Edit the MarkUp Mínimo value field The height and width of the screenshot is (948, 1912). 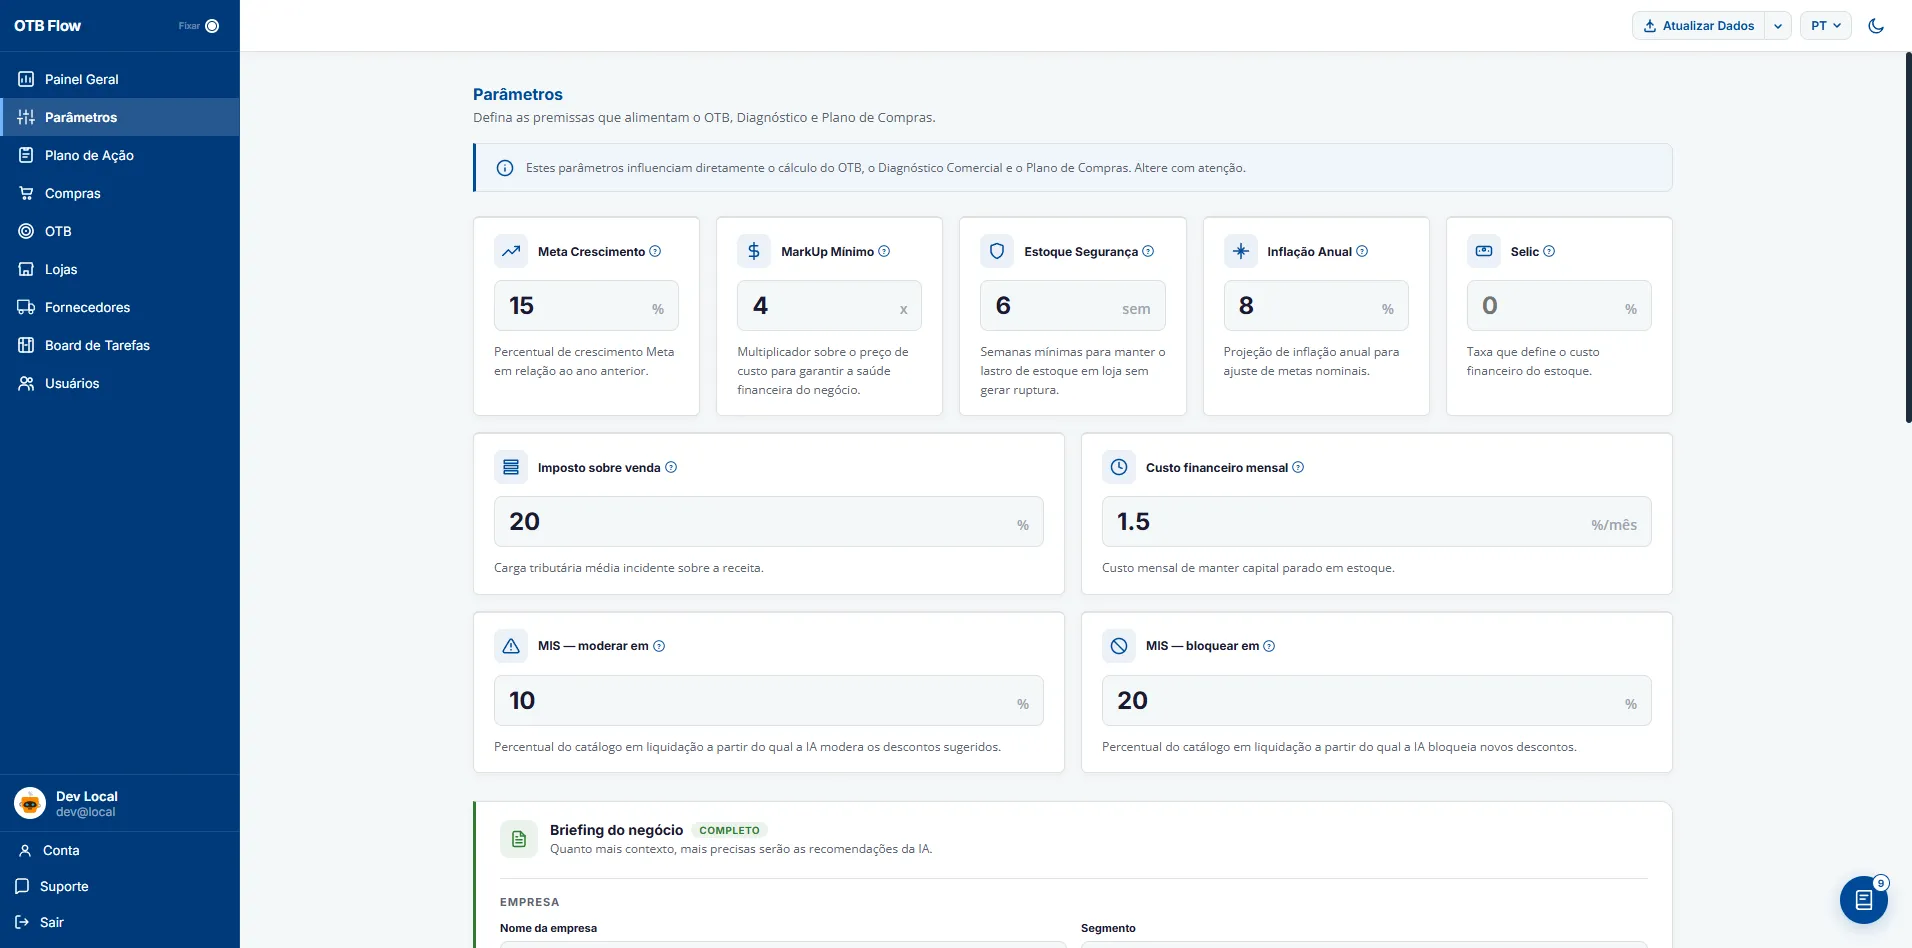[829, 306]
